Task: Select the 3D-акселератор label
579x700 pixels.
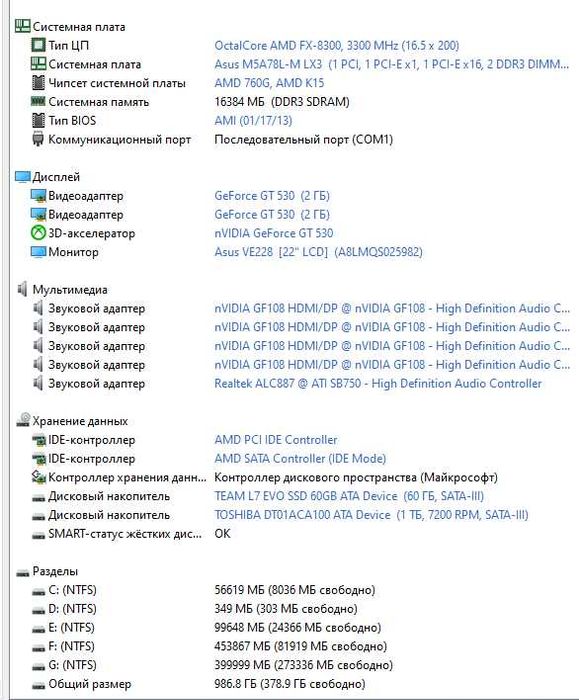Action: pos(92,233)
